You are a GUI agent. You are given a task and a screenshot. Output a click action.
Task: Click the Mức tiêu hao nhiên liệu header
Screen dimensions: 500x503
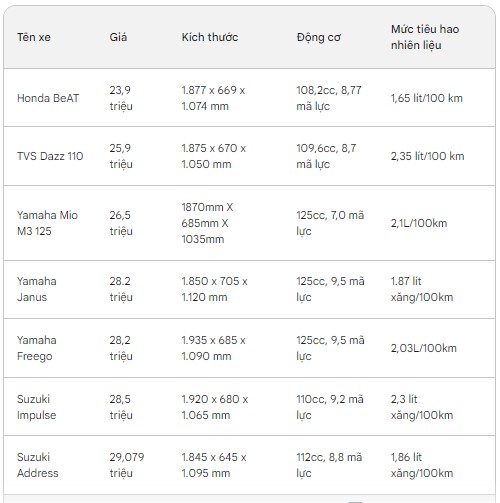[425, 37]
